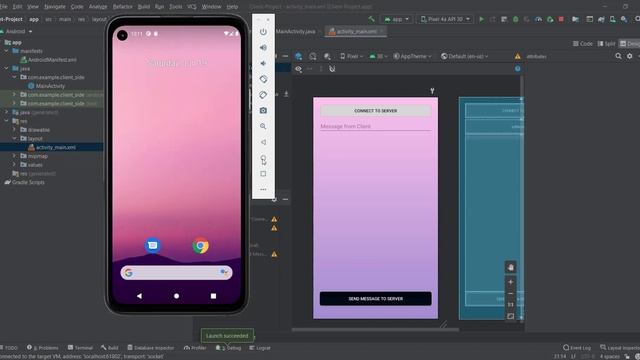Tap the emulator sidebar Overview square icon

point(263,174)
